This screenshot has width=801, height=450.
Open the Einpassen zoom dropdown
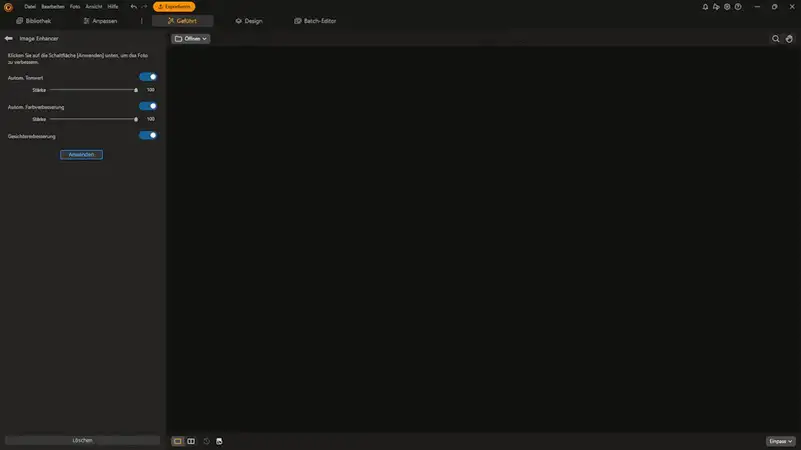tap(780, 441)
